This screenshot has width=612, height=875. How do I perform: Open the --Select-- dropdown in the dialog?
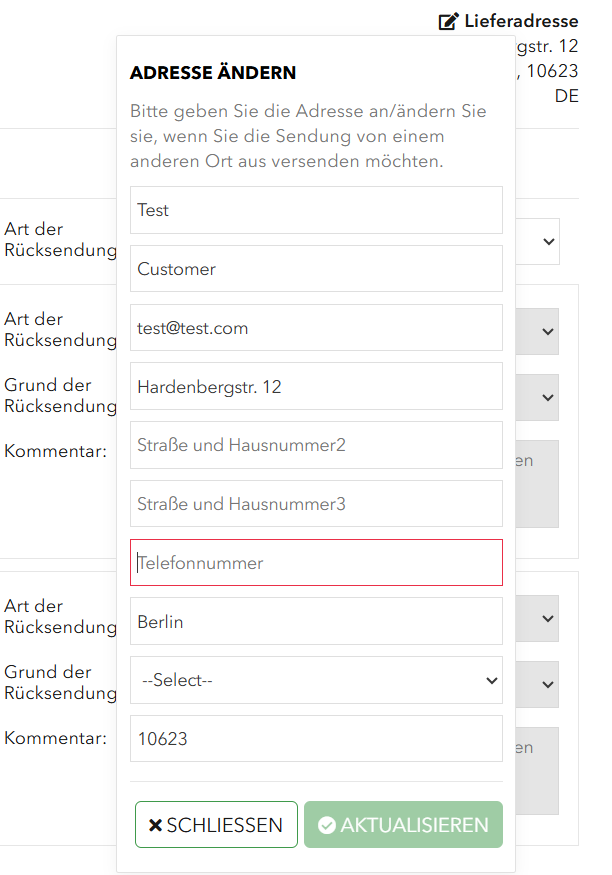(316, 680)
